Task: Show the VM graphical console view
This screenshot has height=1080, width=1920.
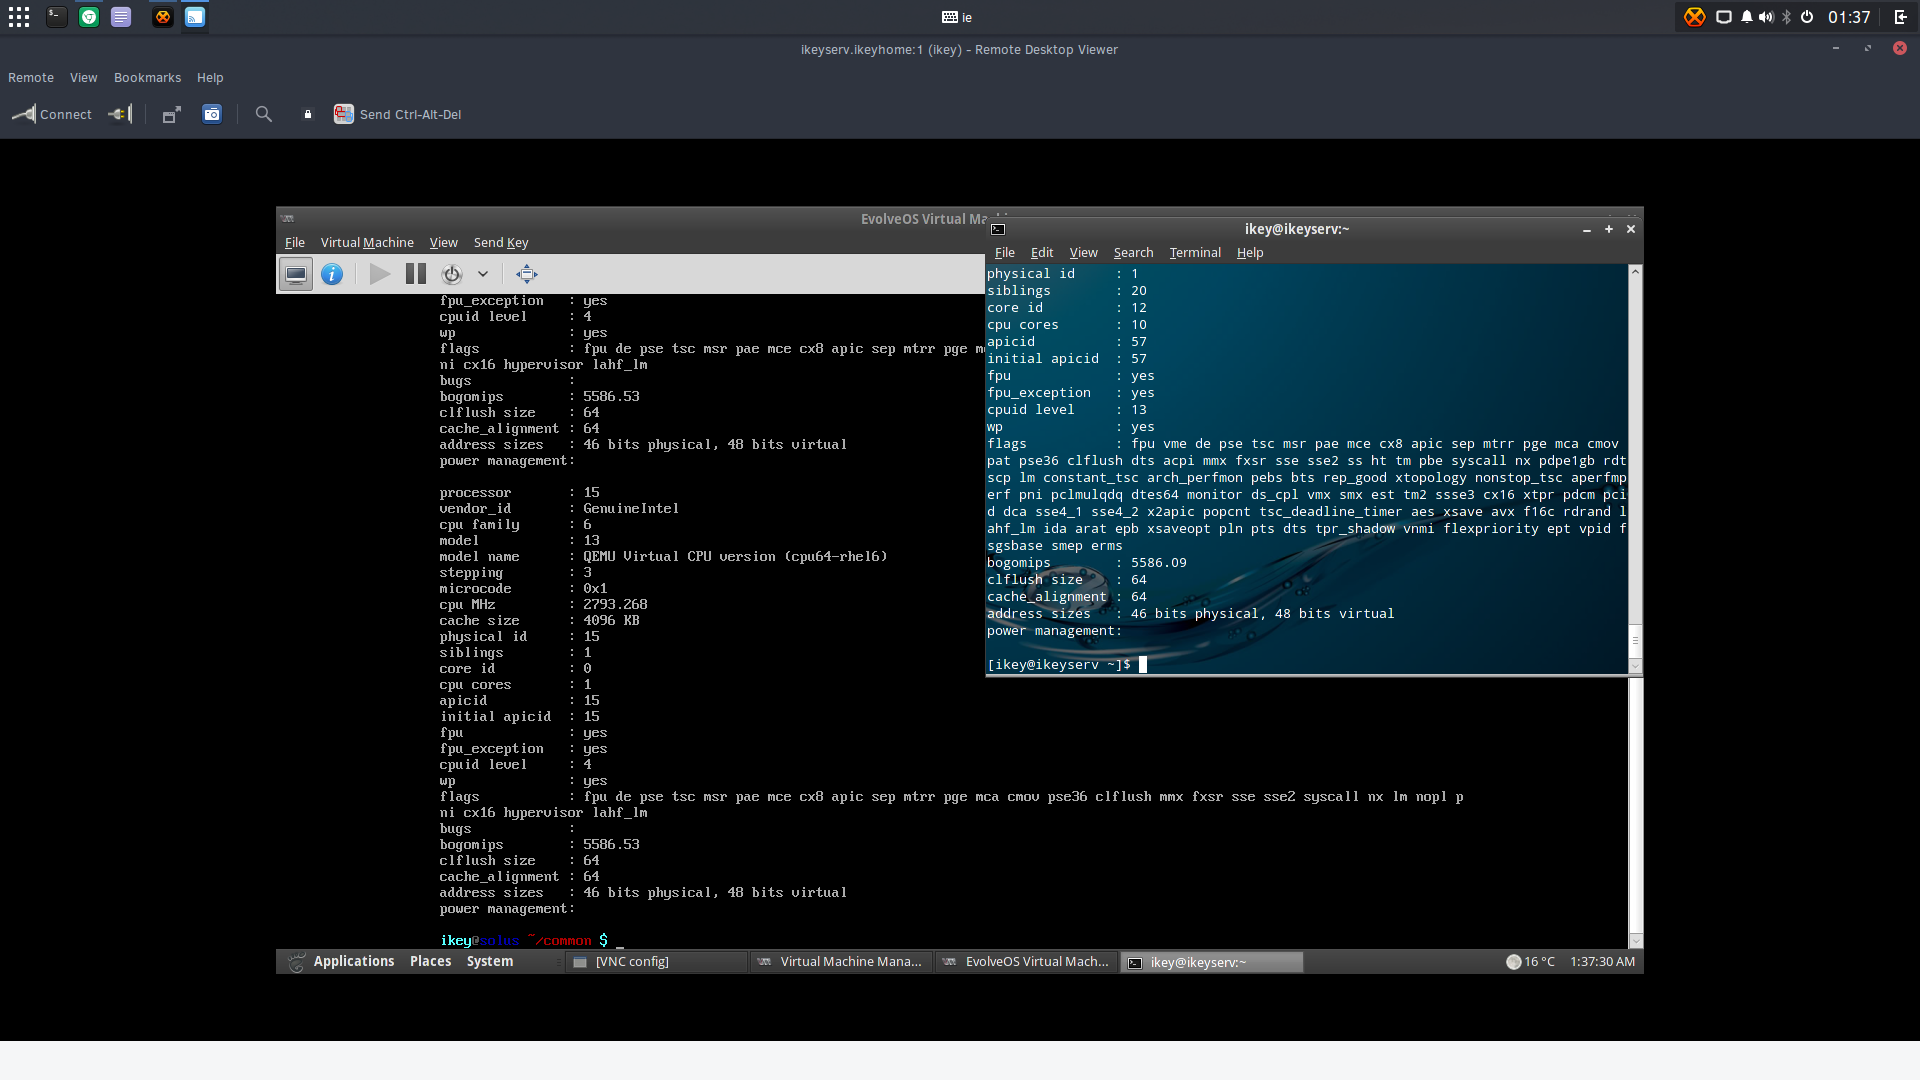Action: tap(296, 274)
